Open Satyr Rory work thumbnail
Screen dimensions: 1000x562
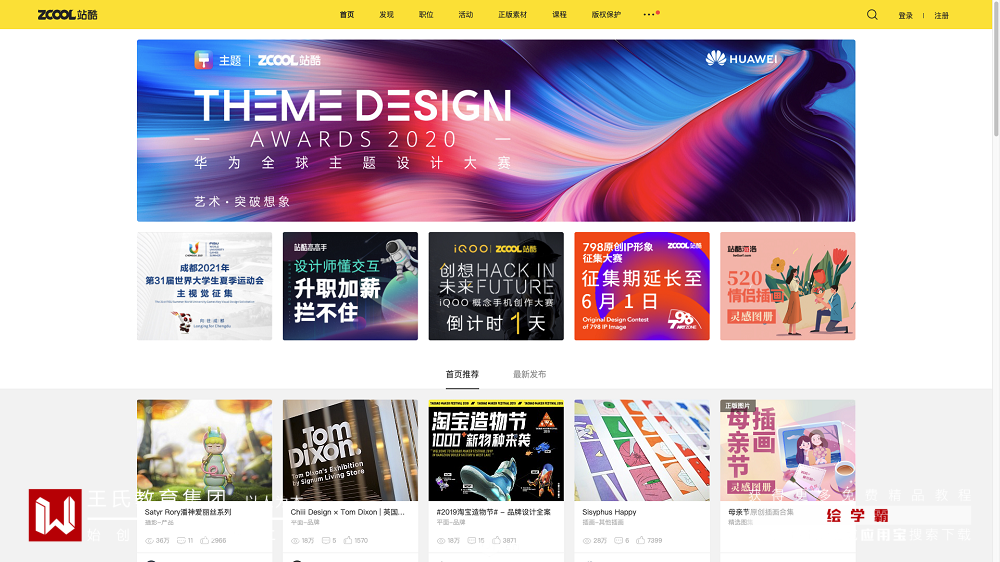(205, 450)
